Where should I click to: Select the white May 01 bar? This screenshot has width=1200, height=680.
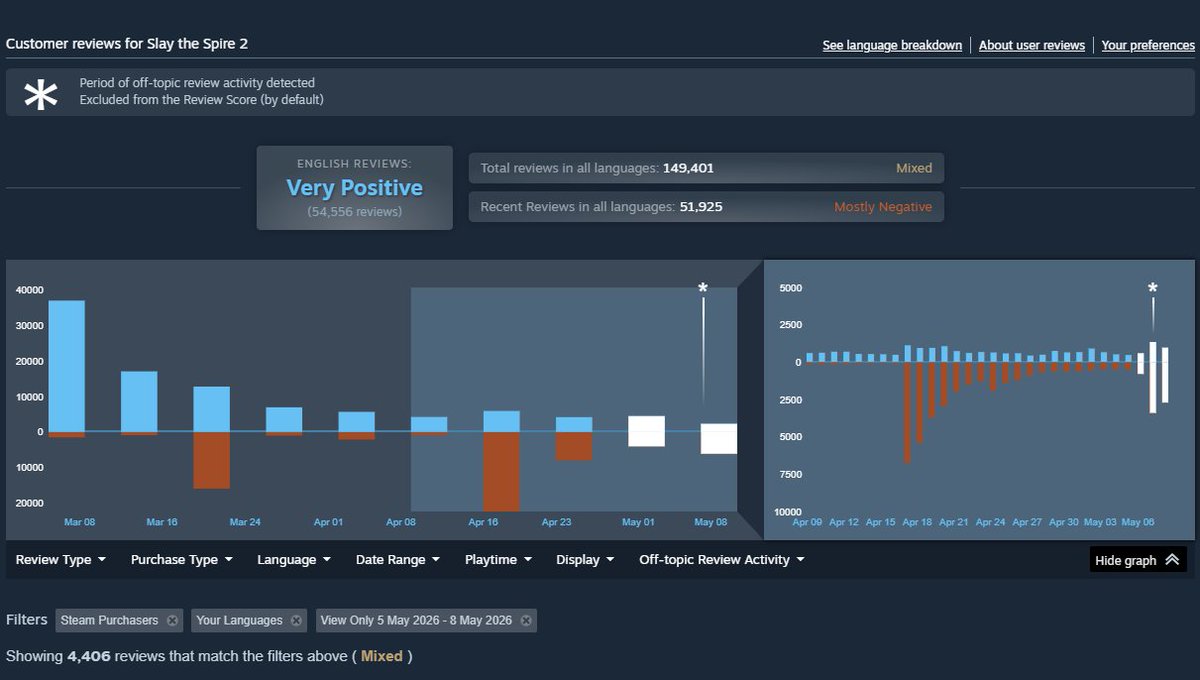pos(646,431)
